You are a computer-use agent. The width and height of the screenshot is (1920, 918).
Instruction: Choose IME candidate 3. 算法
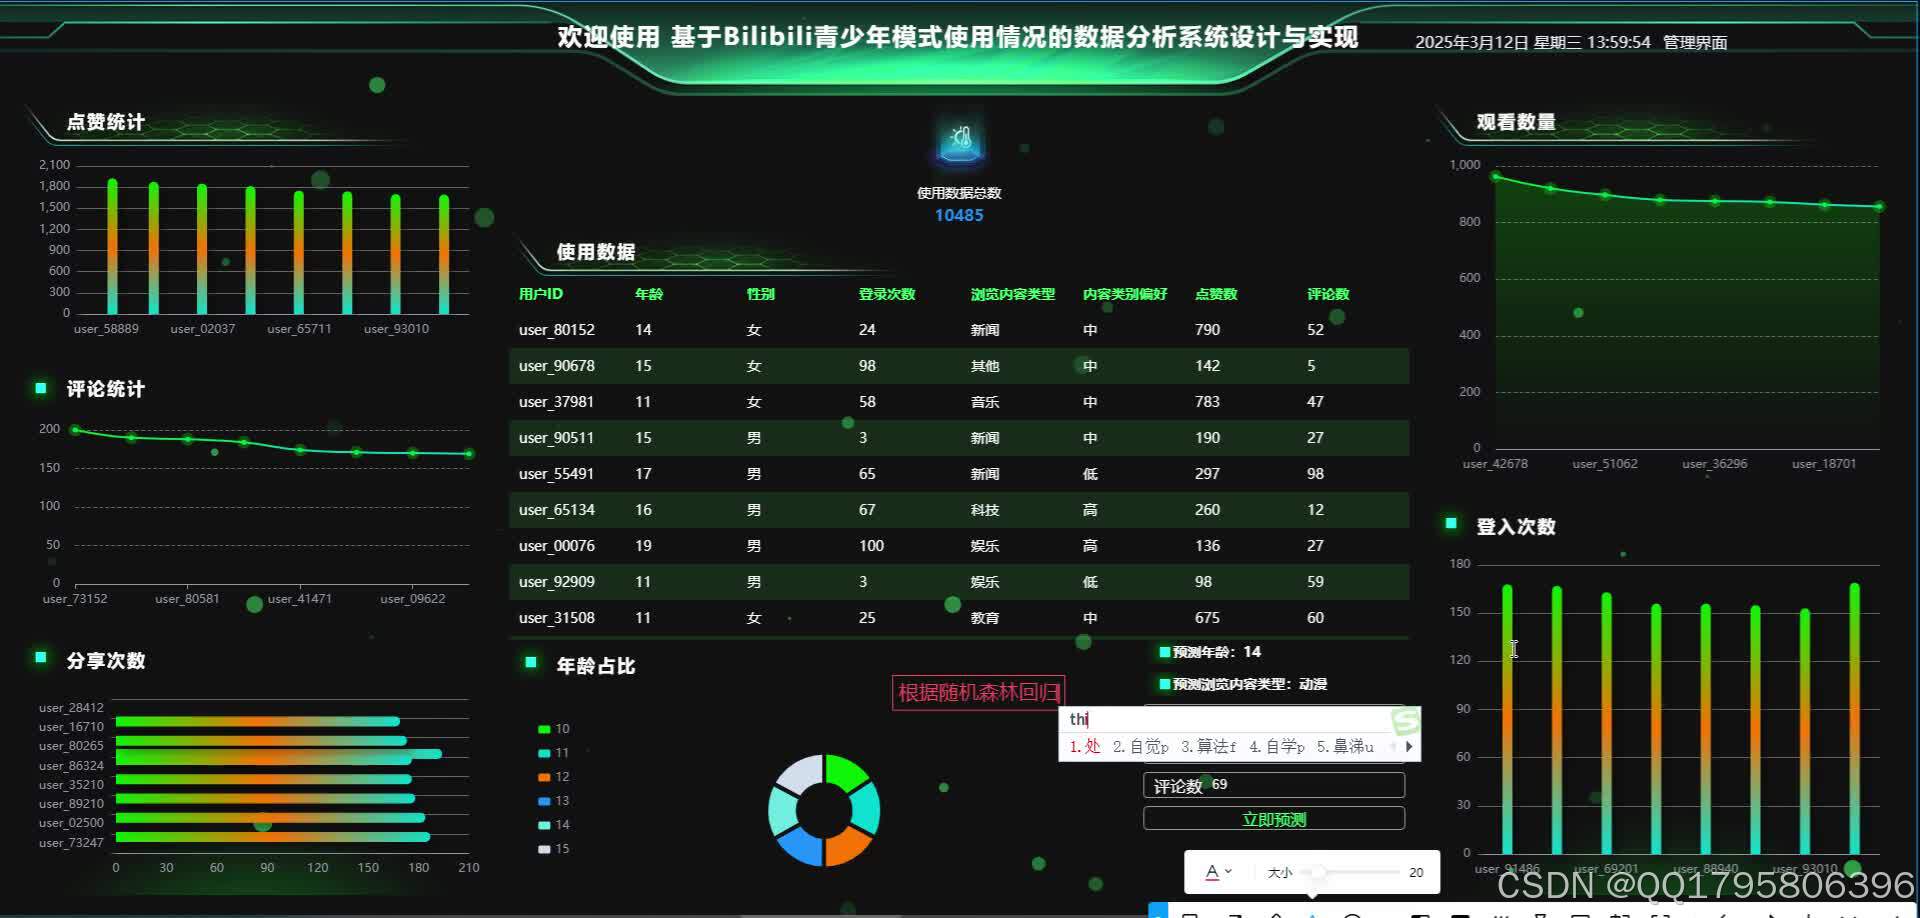point(1208,746)
